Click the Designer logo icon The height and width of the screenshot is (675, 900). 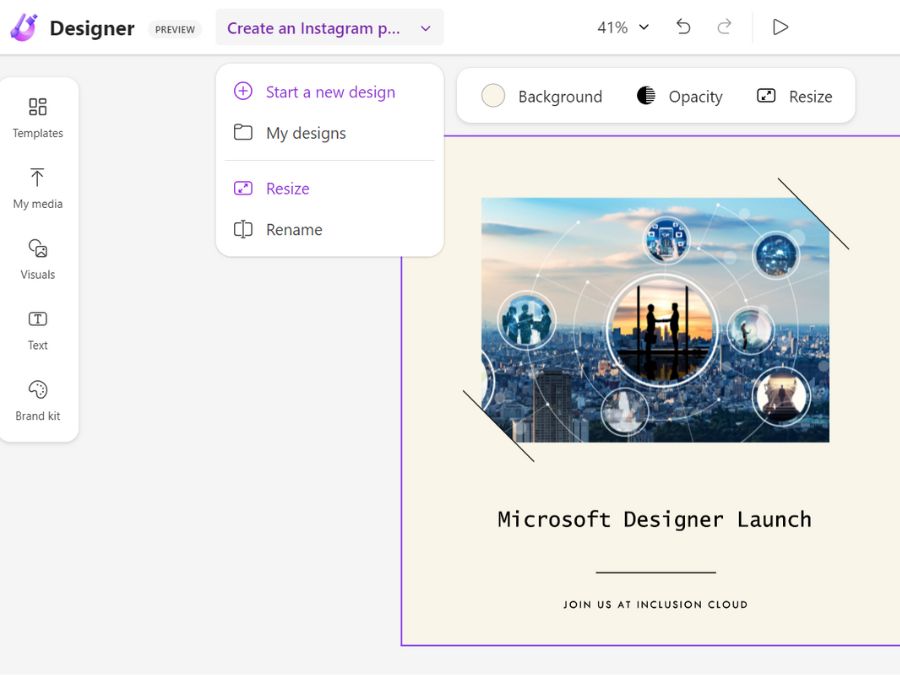[24, 28]
